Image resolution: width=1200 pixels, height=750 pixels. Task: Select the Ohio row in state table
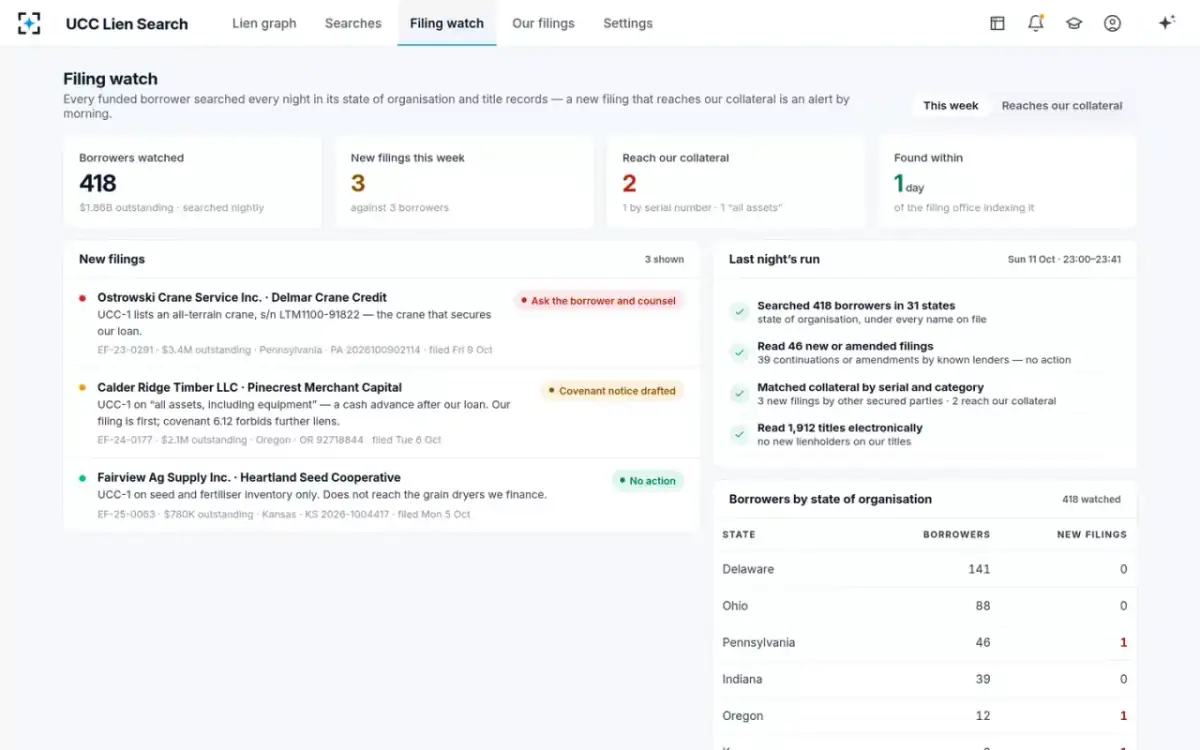point(925,606)
